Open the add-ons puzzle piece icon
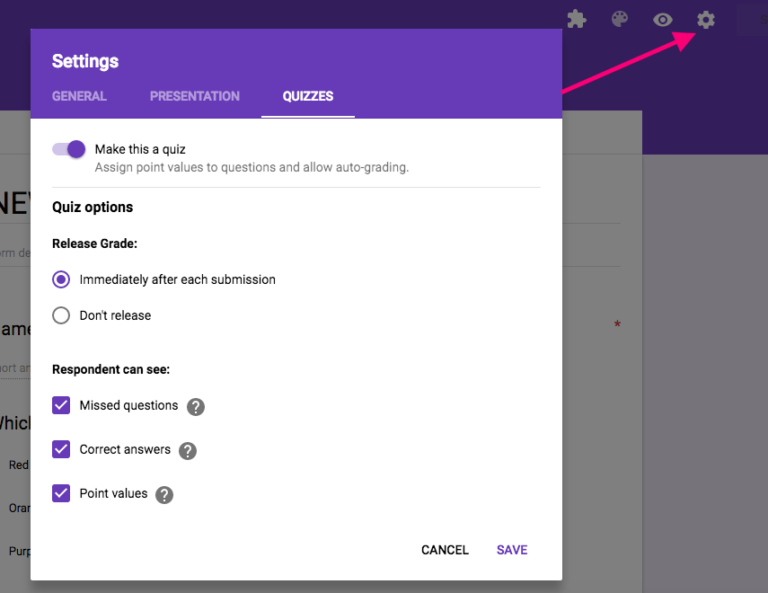768x593 pixels. point(576,19)
